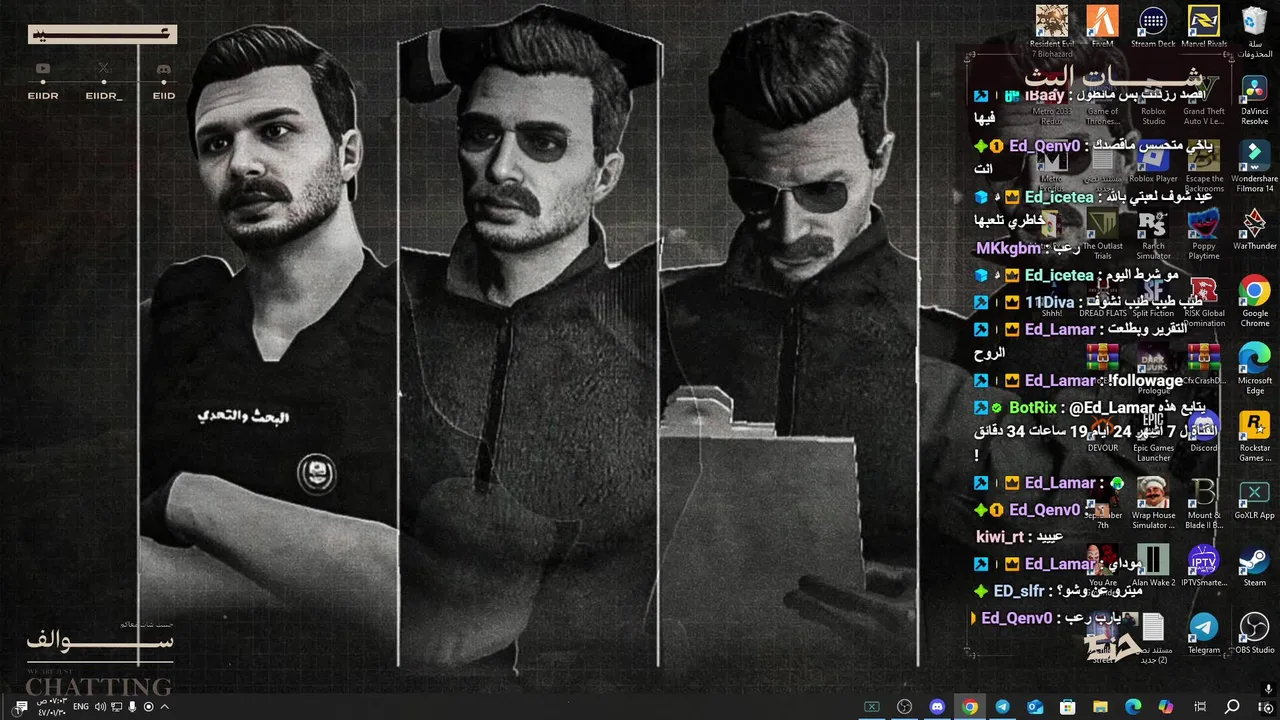Launch Copilot from the taskbar
Viewport: 1280px width, 720px height.
(1166, 706)
